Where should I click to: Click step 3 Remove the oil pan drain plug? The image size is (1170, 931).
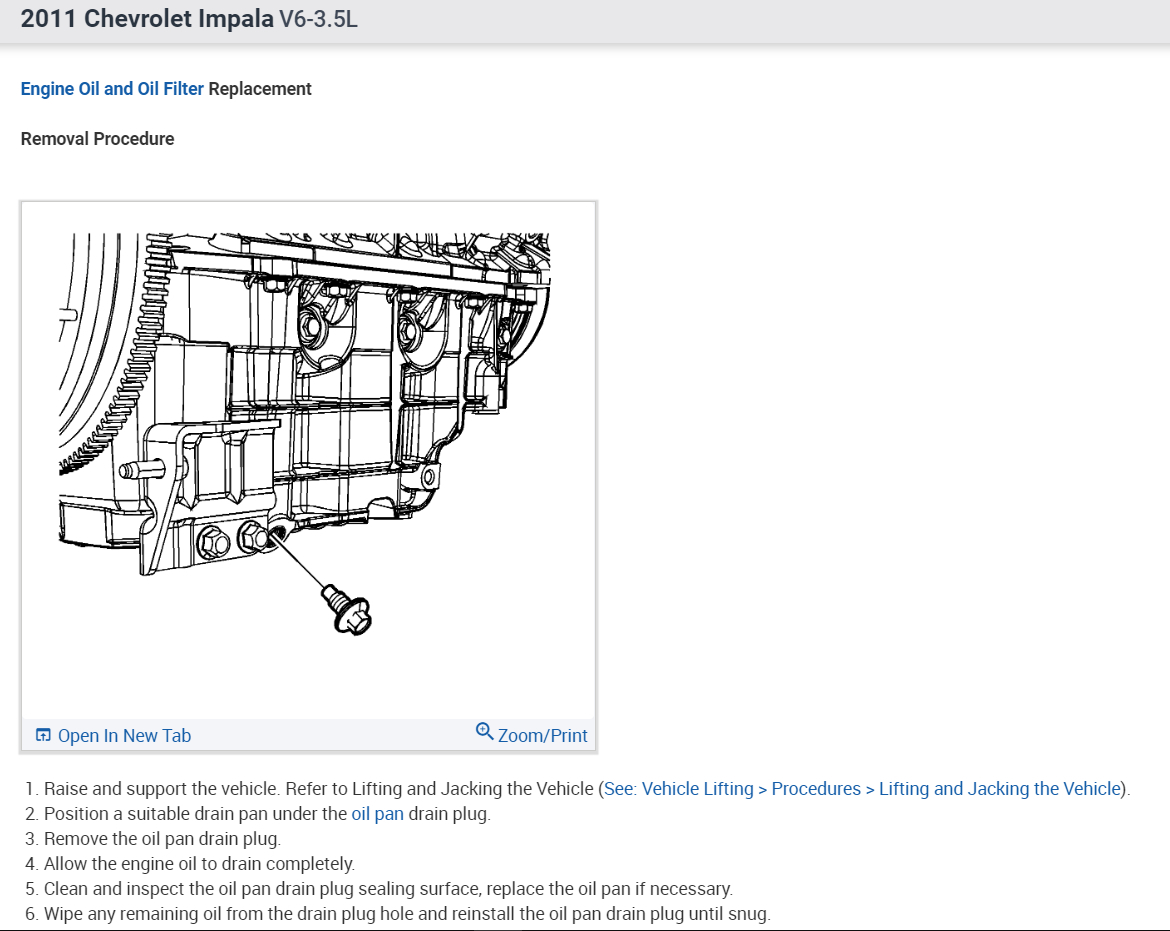point(153,838)
